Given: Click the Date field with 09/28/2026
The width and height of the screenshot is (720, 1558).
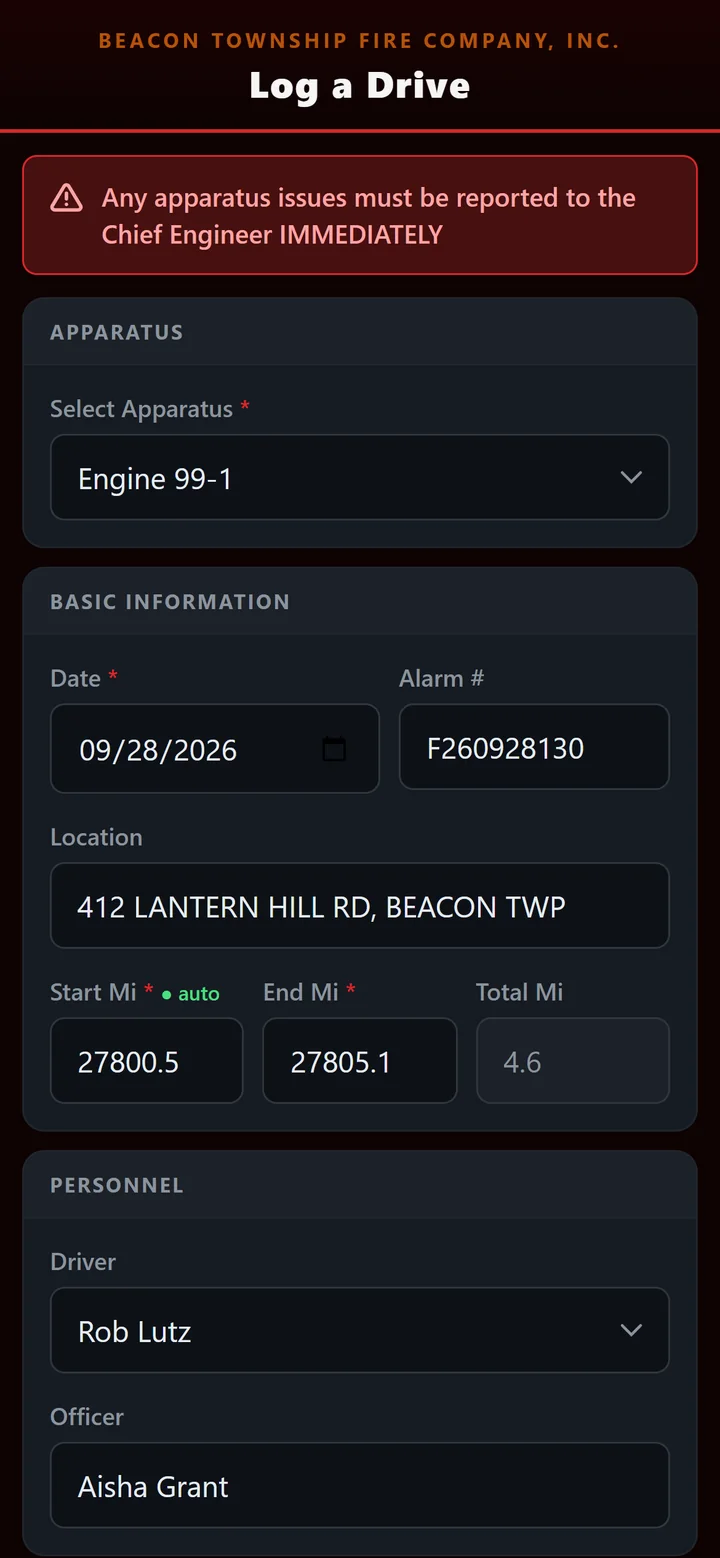Looking at the screenshot, I should pyautogui.click(x=215, y=749).
